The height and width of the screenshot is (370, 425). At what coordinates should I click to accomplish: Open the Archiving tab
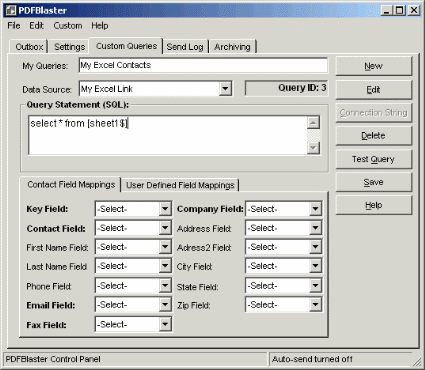[x=232, y=47]
